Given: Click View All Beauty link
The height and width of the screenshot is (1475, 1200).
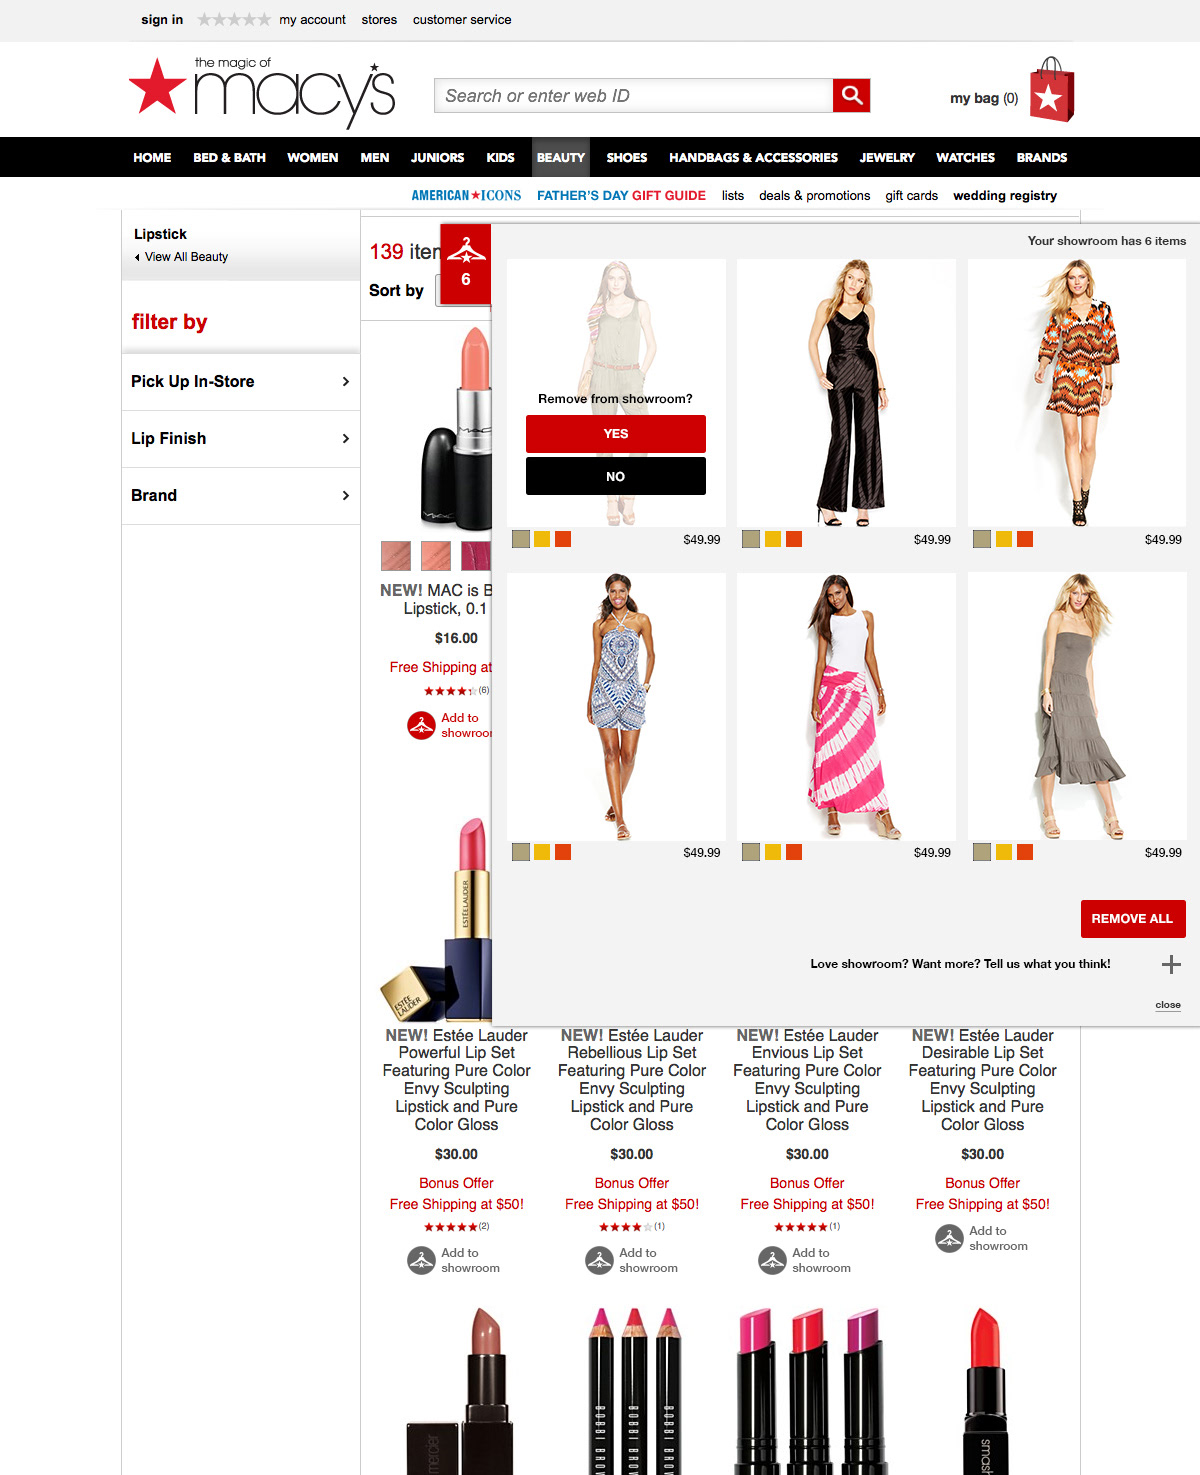Looking at the screenshot, I should click(186, 257).
